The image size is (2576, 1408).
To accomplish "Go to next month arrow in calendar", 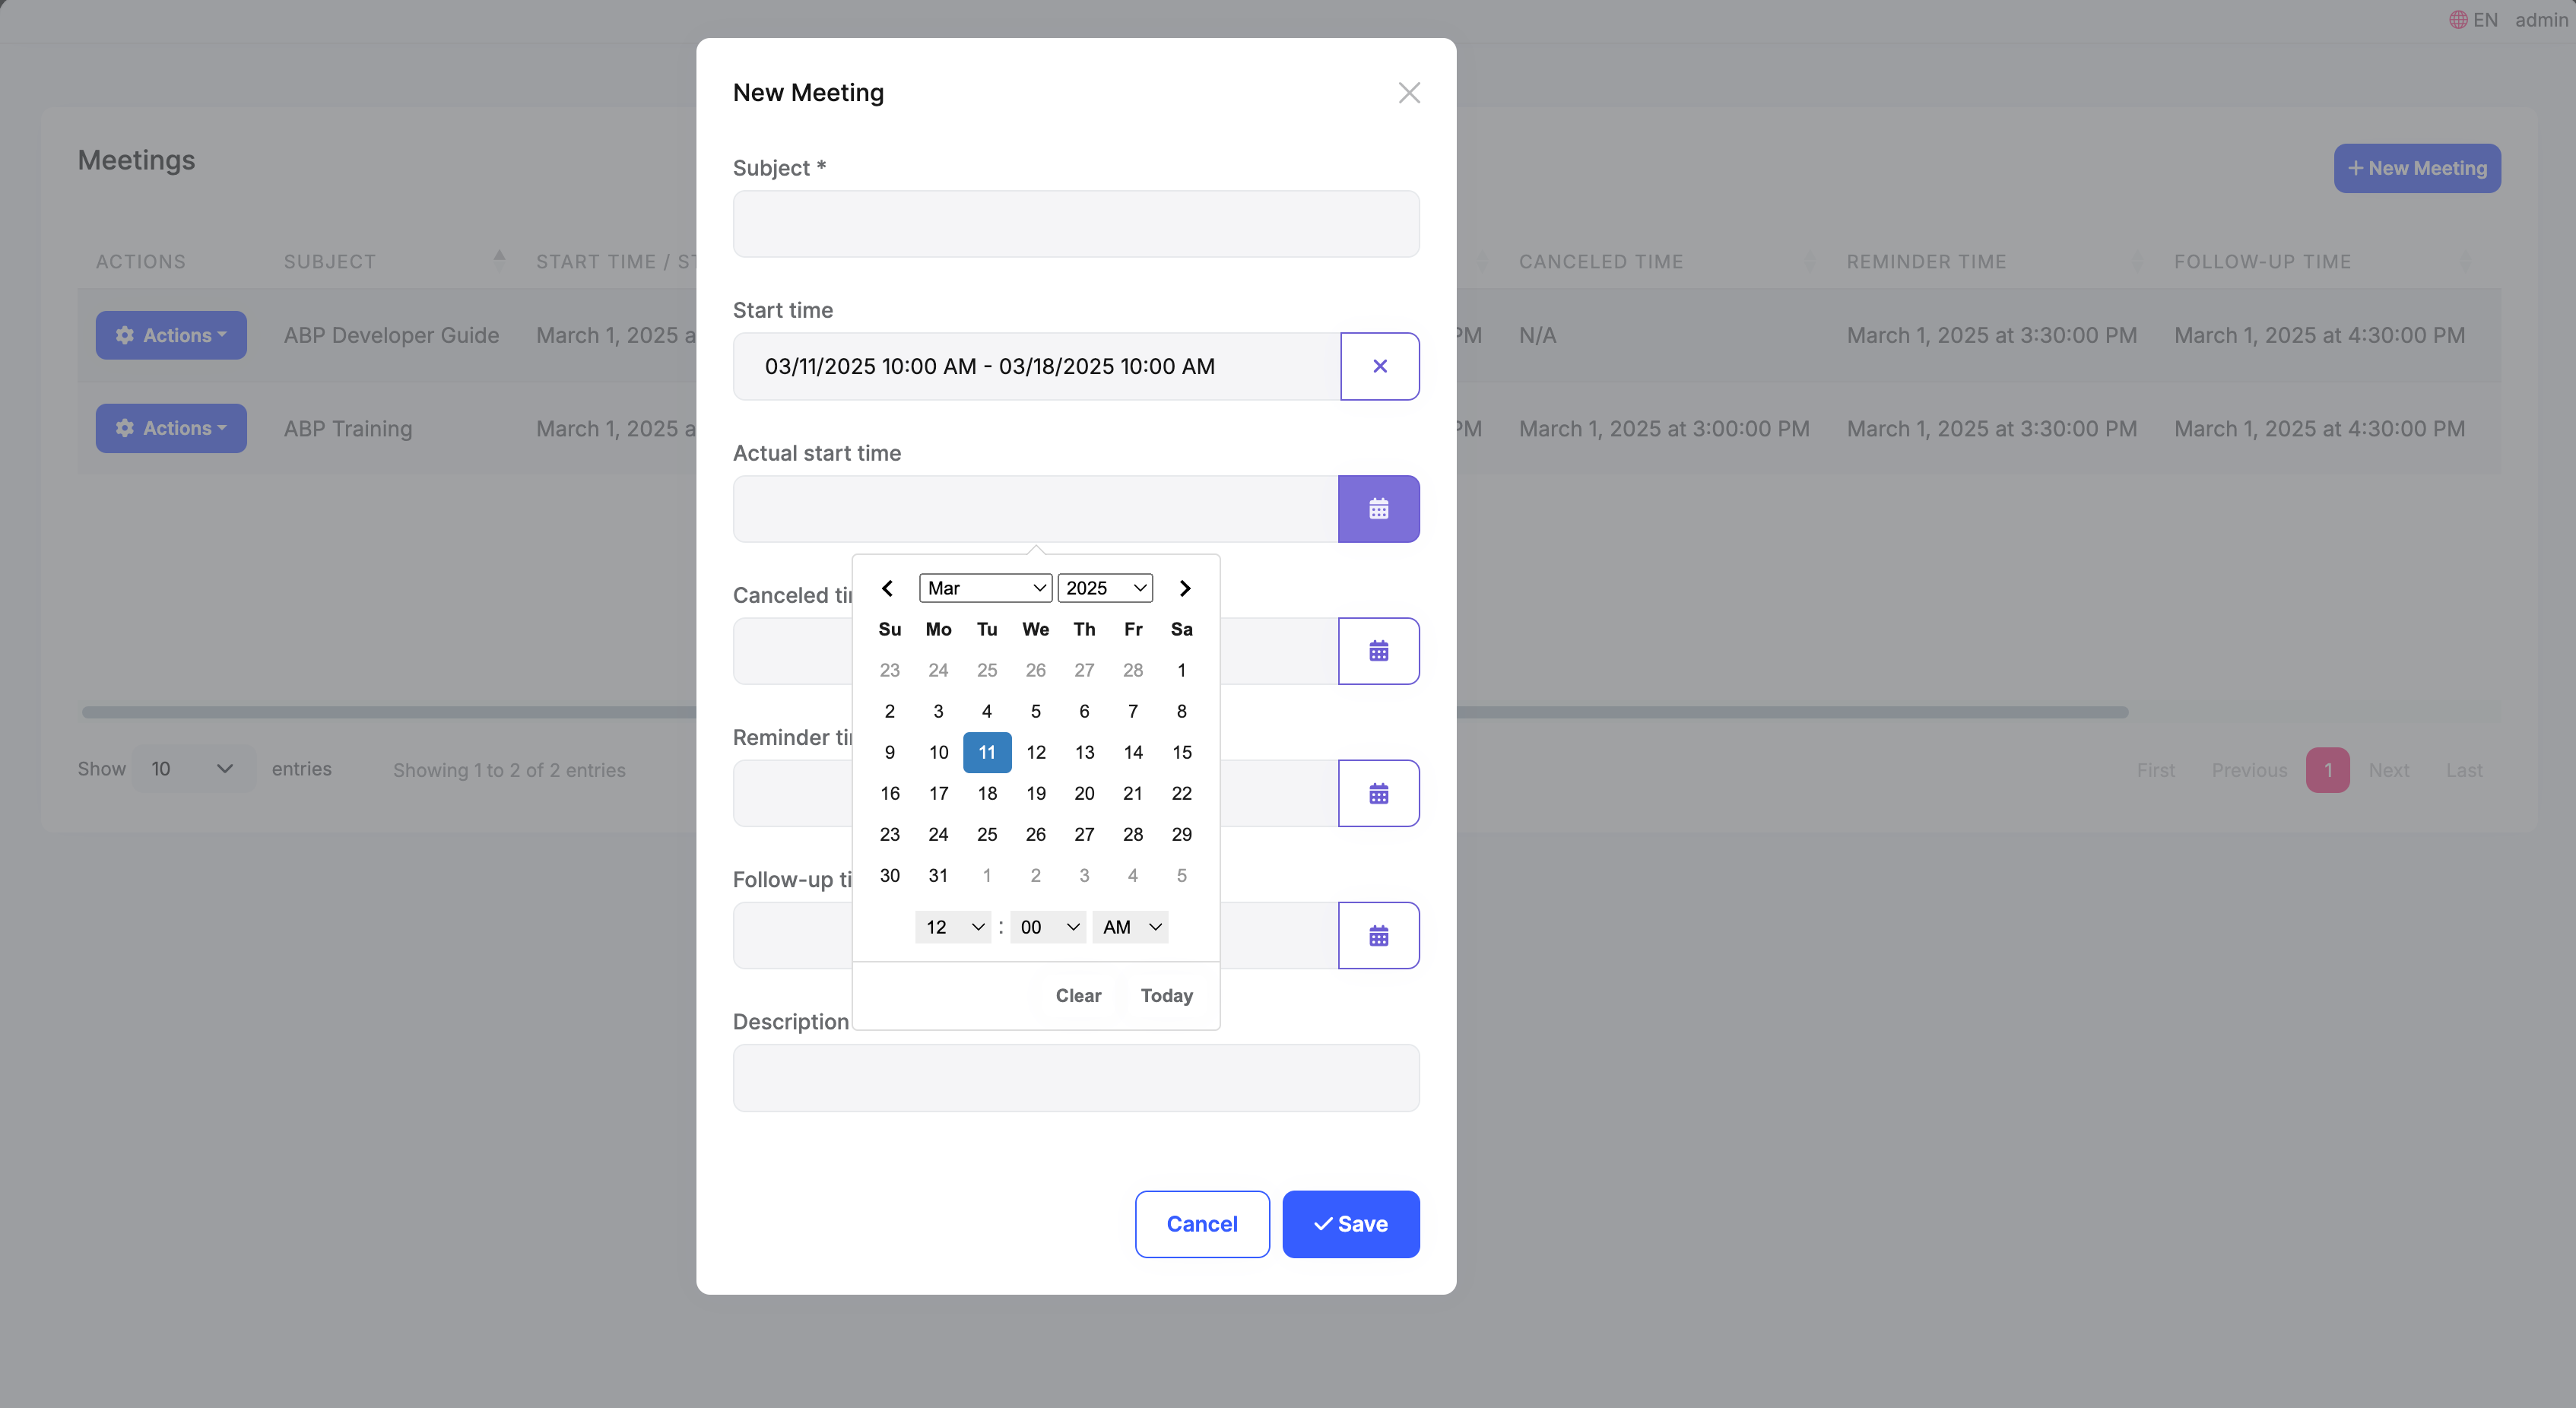I will 1184,588.
